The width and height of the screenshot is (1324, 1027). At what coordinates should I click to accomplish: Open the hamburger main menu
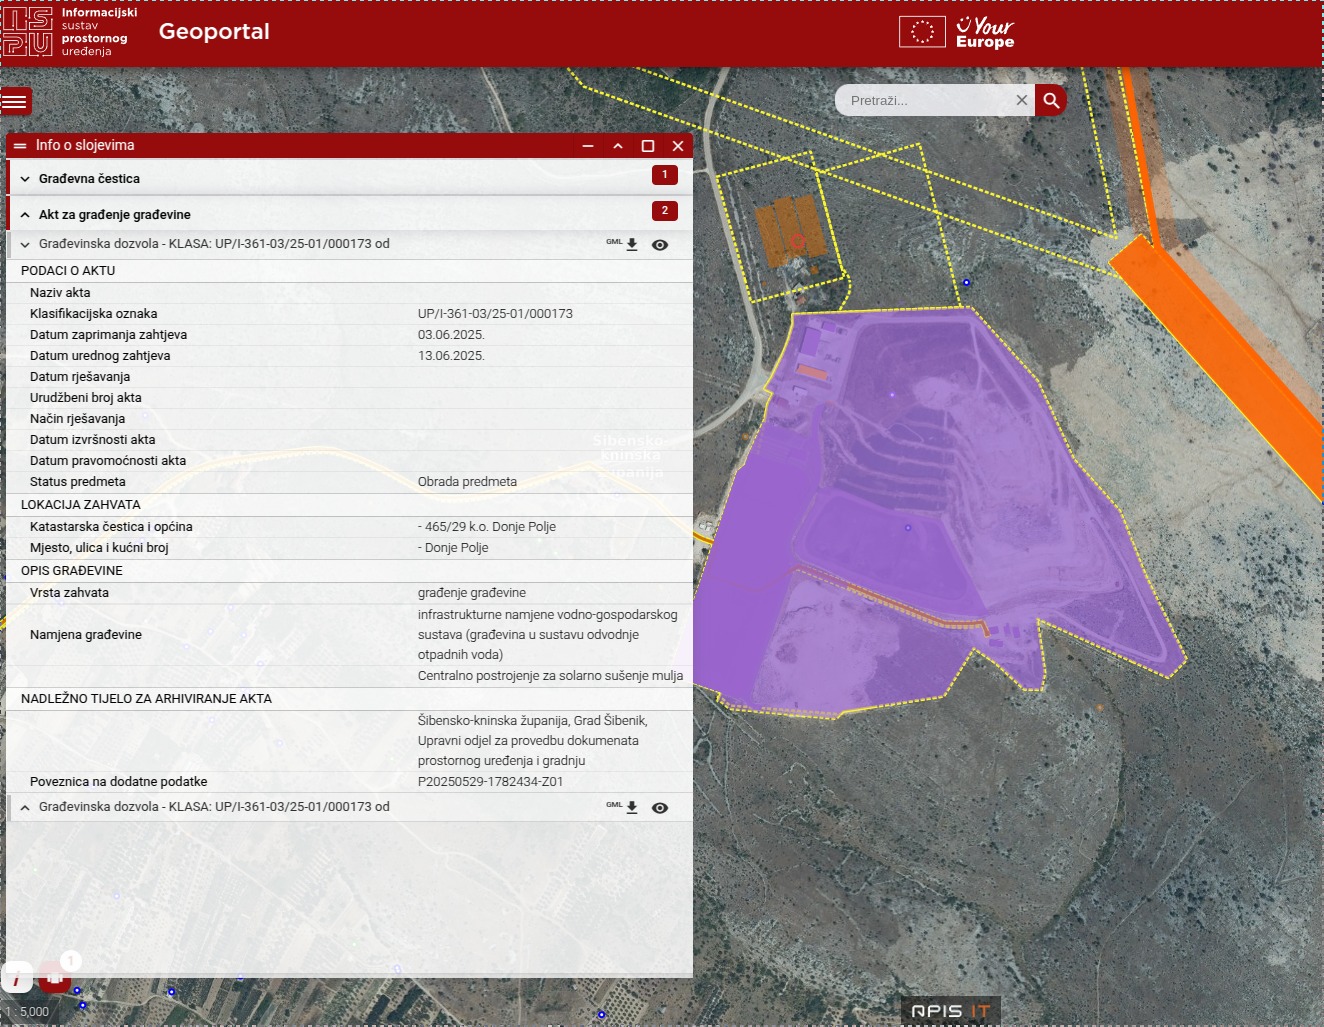pyautogui.click(x=16, y=101)
